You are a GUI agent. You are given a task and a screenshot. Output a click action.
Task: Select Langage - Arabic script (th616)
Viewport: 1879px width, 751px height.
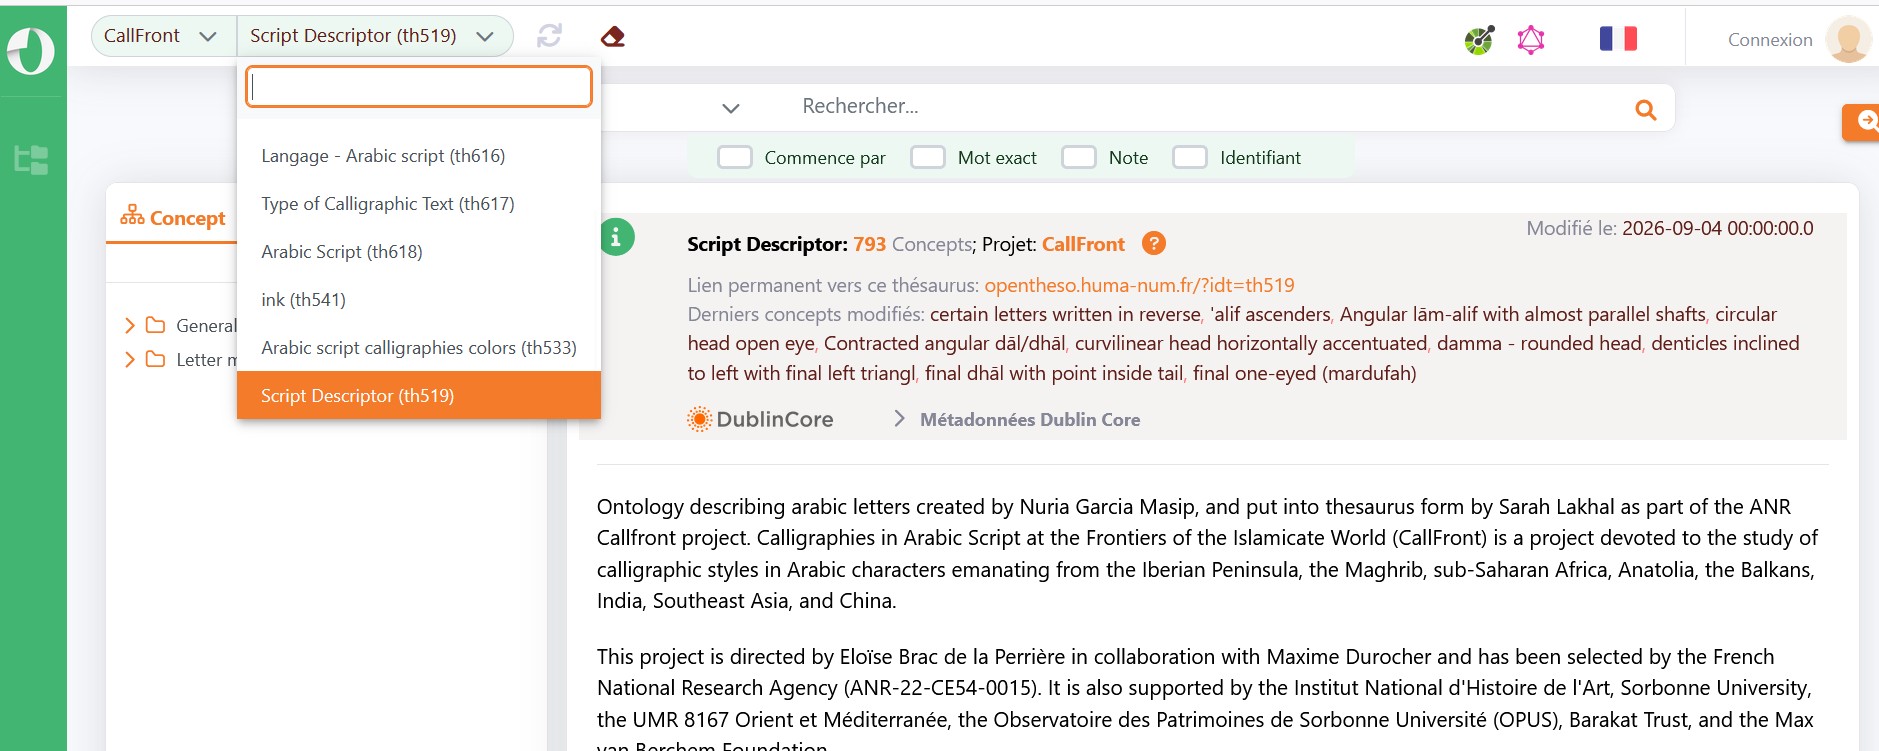click(x=419, y=156)
